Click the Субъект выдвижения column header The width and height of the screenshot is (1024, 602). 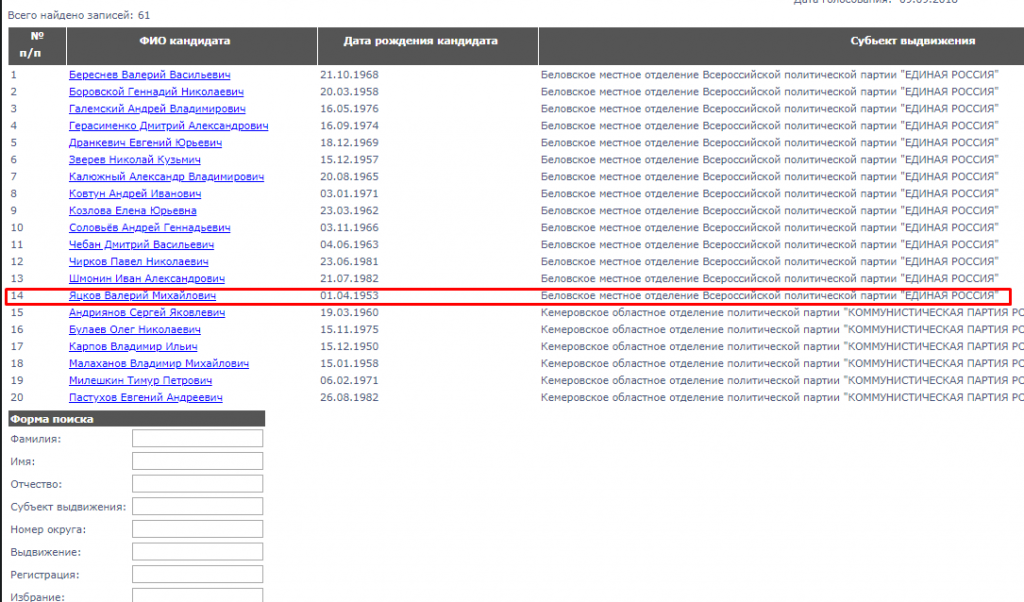tap(781, 46)
